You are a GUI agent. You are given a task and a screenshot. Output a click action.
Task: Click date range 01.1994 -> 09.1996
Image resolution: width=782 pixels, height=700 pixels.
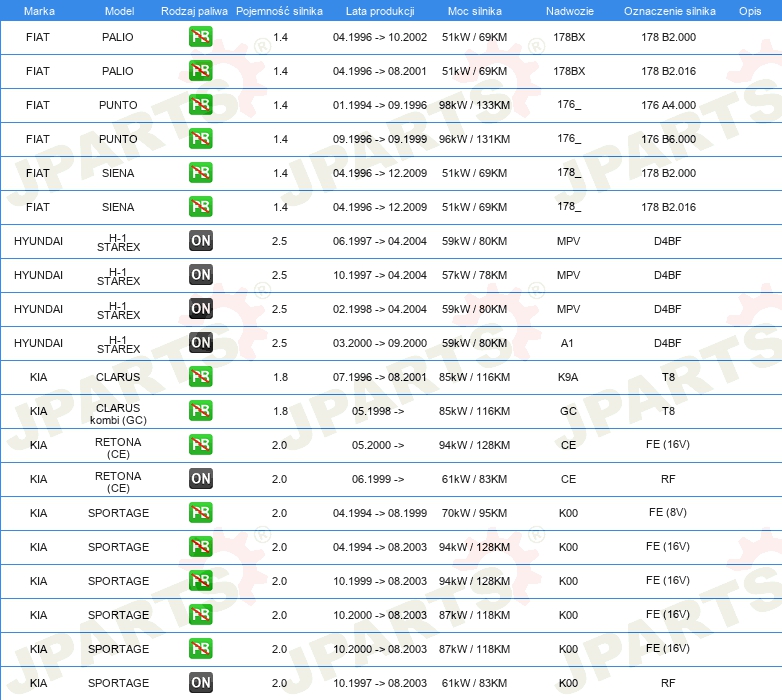[380, 105]
